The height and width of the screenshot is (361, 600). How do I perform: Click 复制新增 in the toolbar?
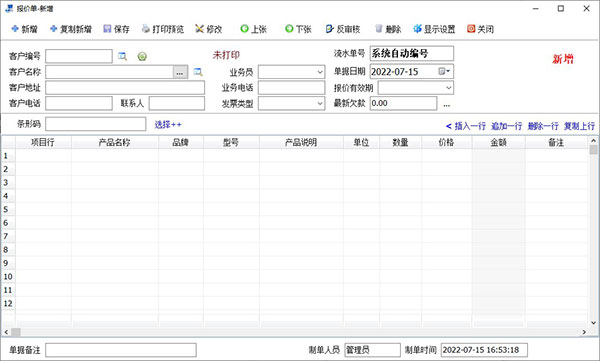pos(71,29)
